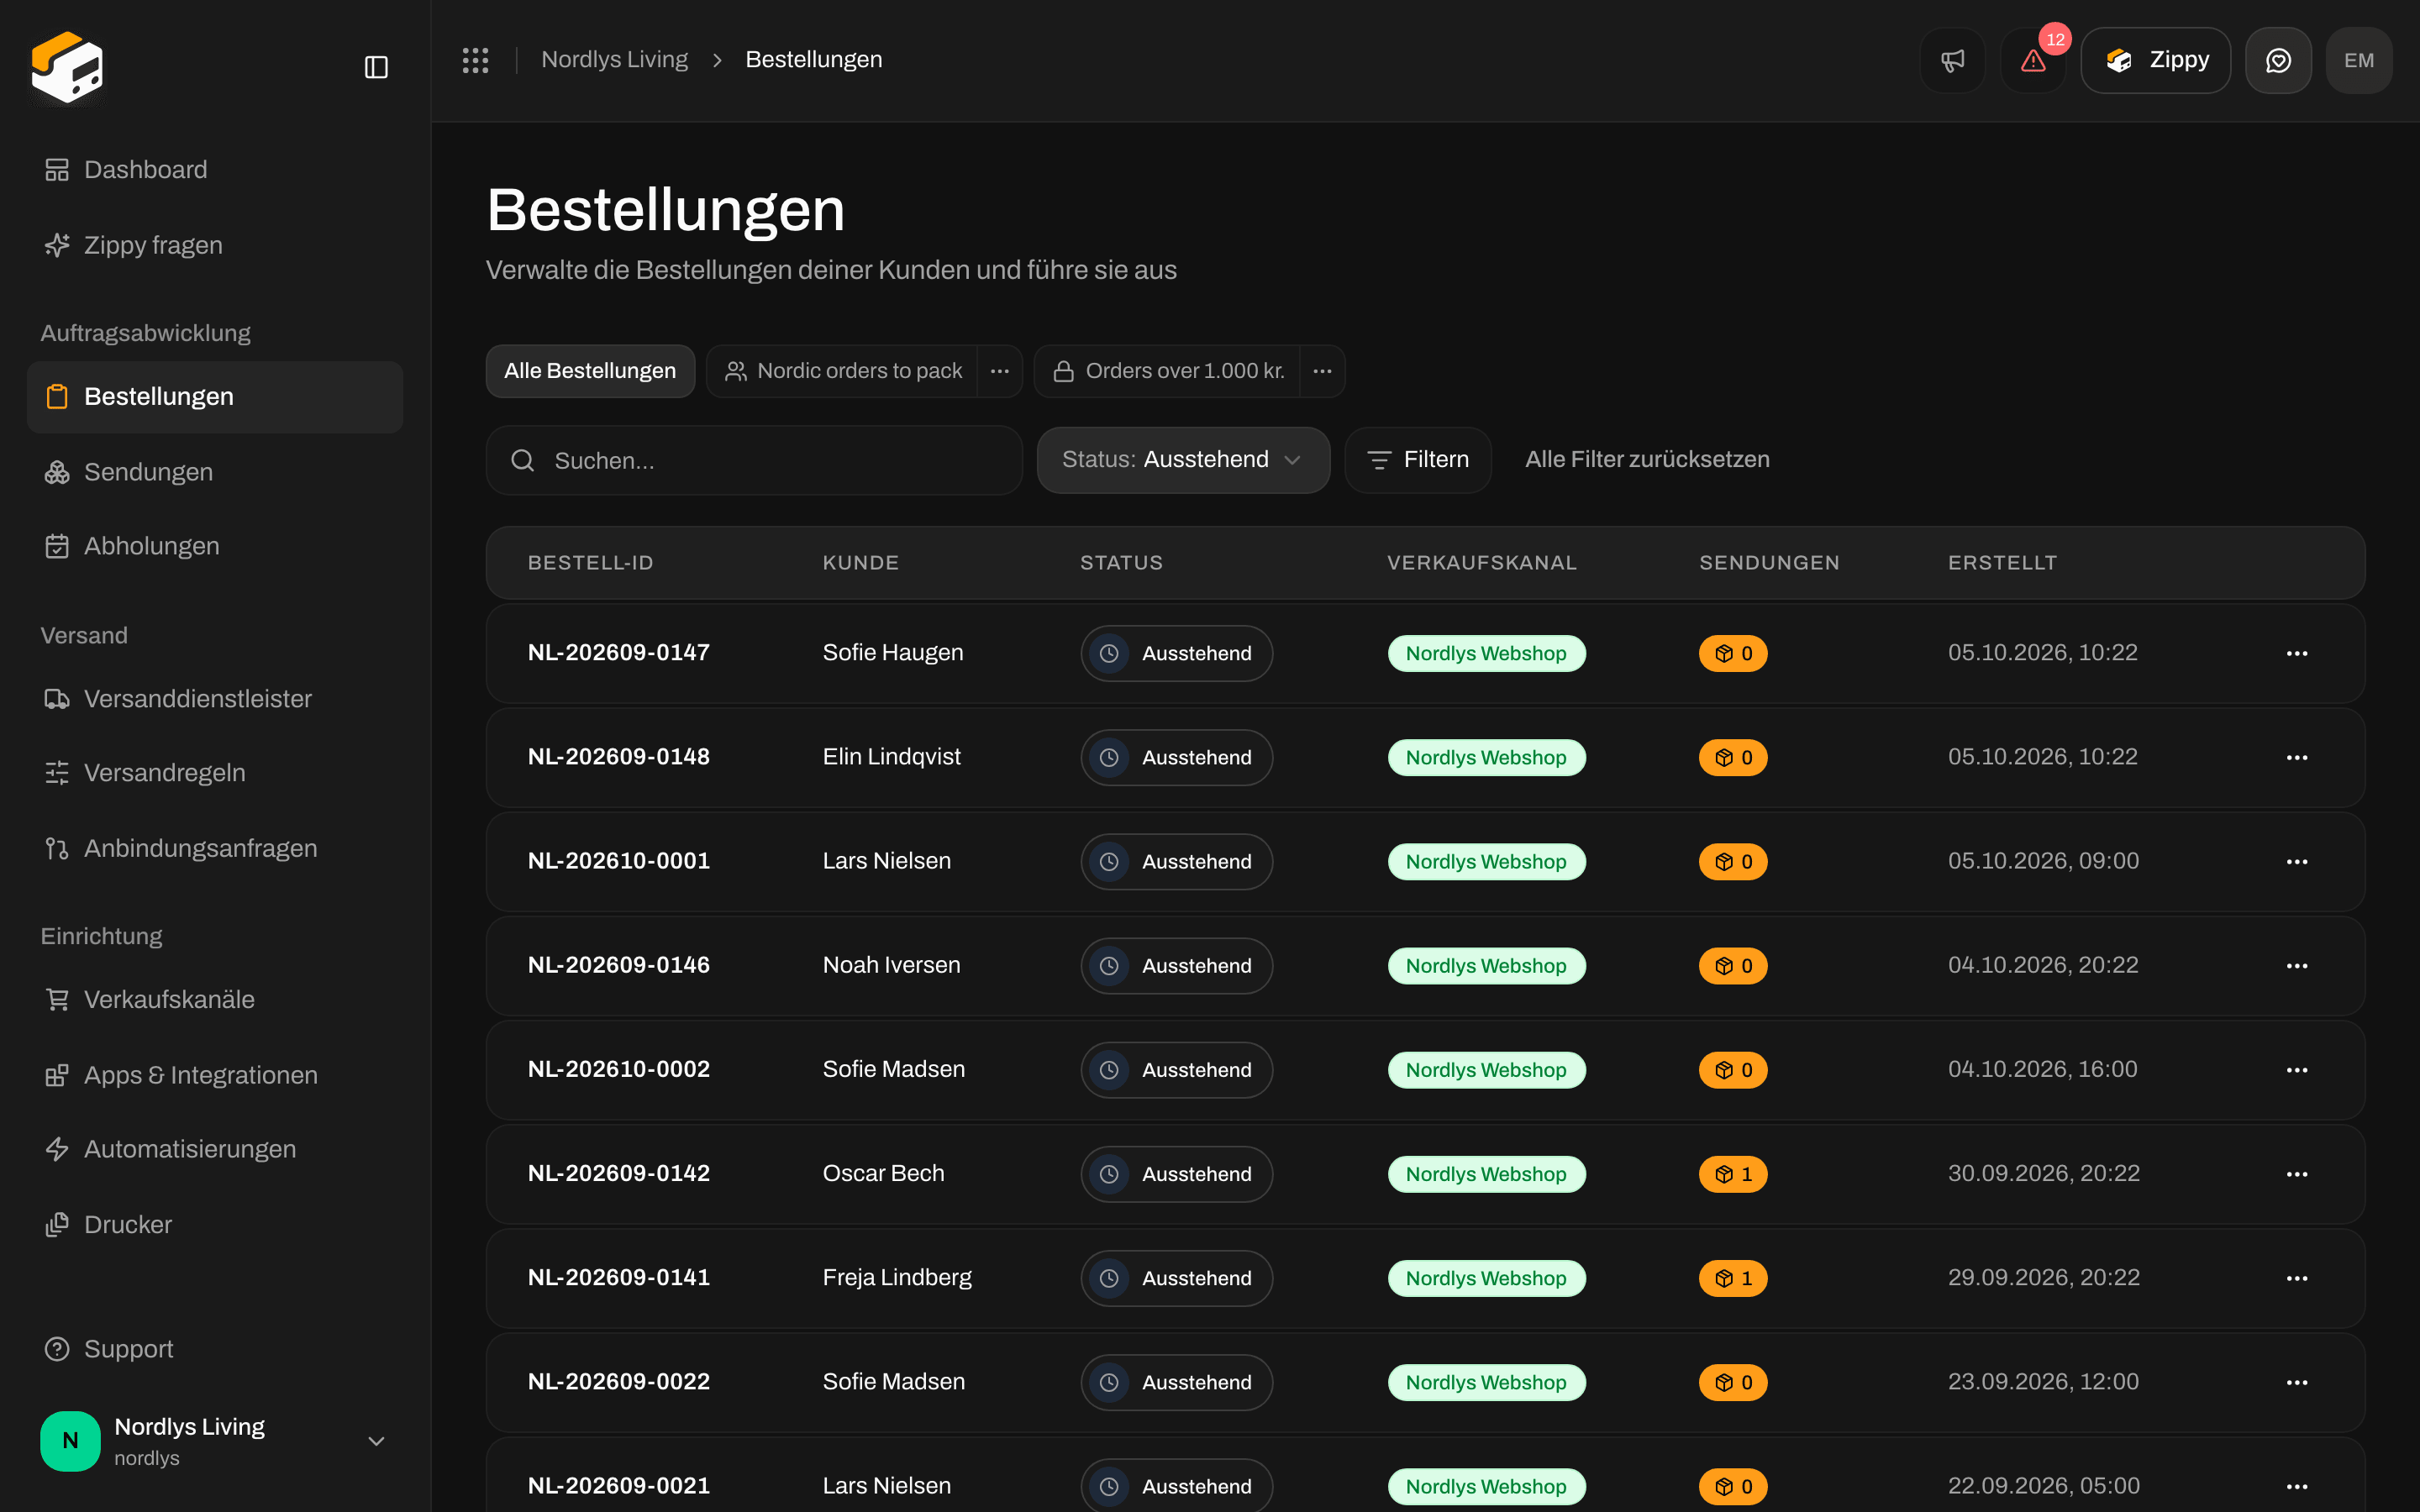
Task: Open Abholungen in the sidebar
Action: click(215, 546)
